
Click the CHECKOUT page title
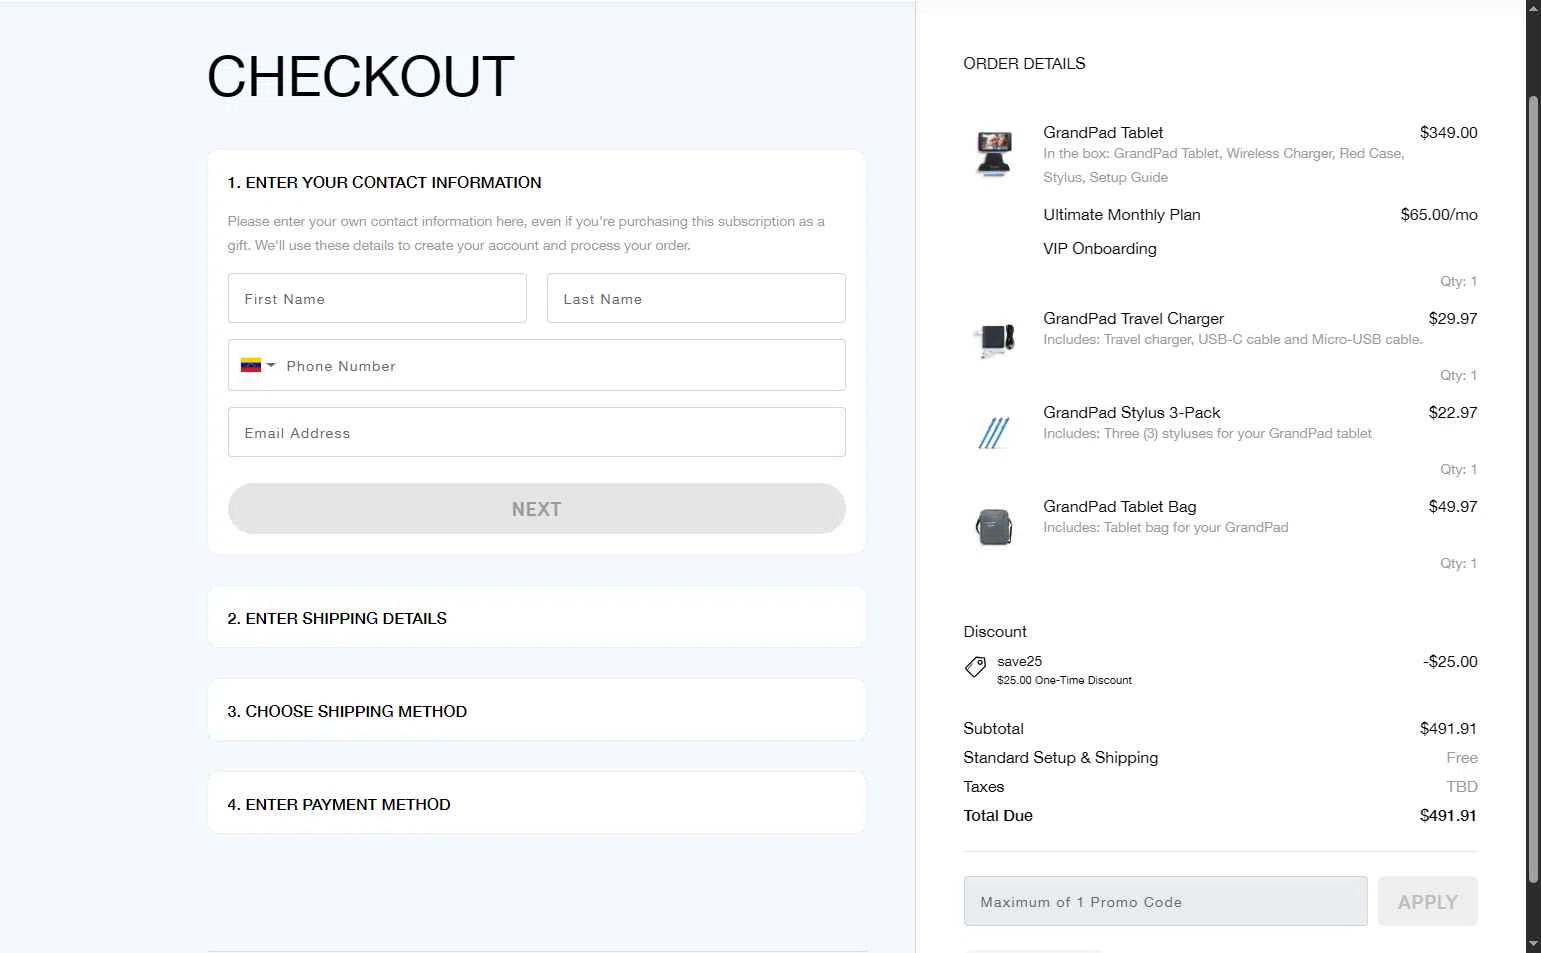coord(360,77)
